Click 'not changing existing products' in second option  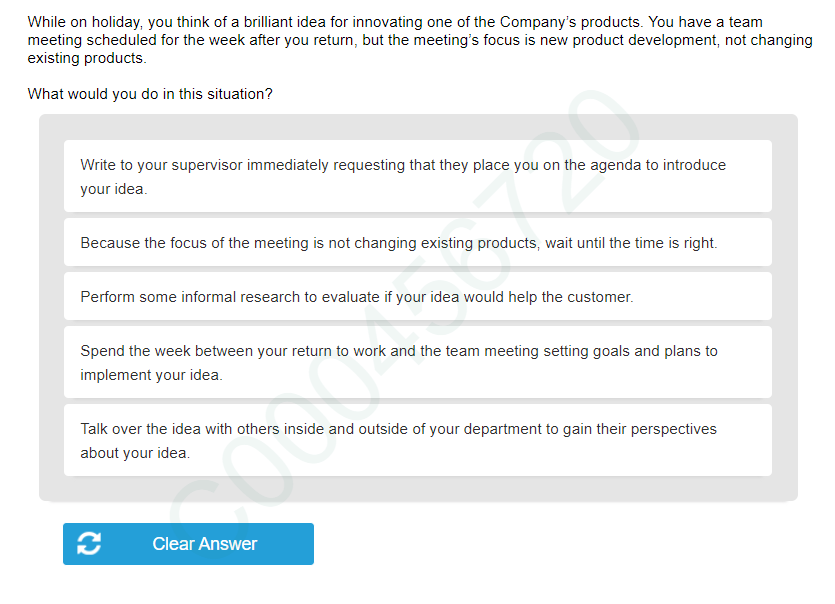point(437,243)
